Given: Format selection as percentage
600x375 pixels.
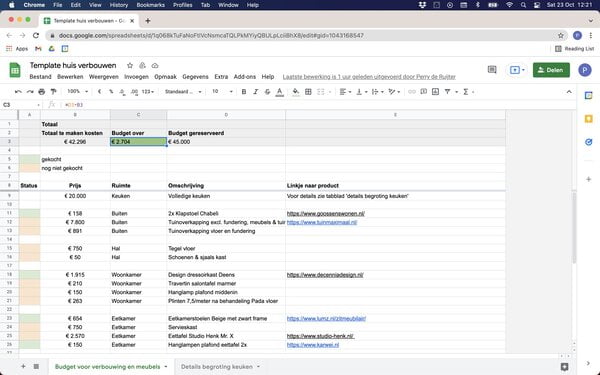Looking at the screenshot, I should [x=111, y=92].
